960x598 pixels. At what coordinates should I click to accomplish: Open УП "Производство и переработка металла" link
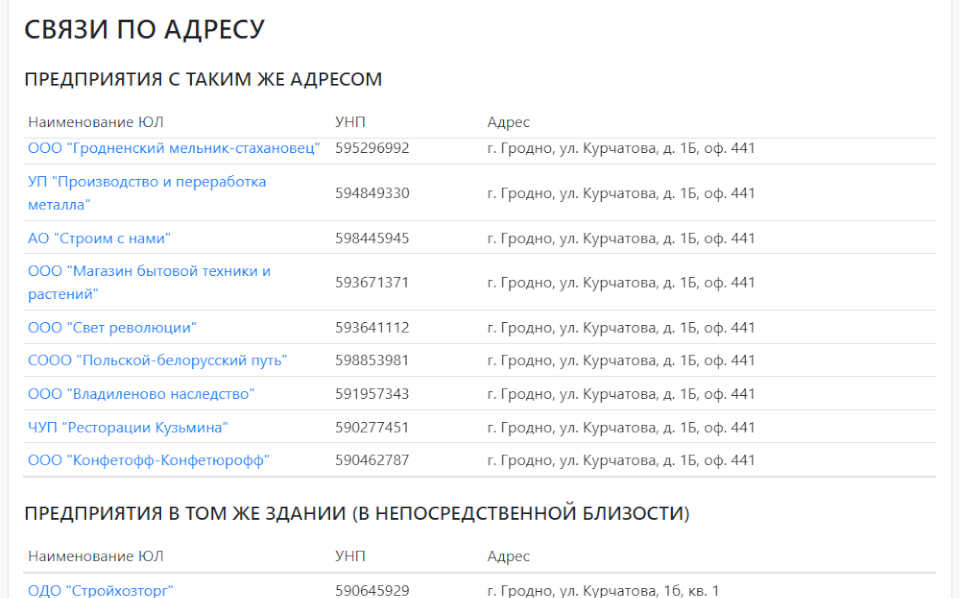(145, 192)
